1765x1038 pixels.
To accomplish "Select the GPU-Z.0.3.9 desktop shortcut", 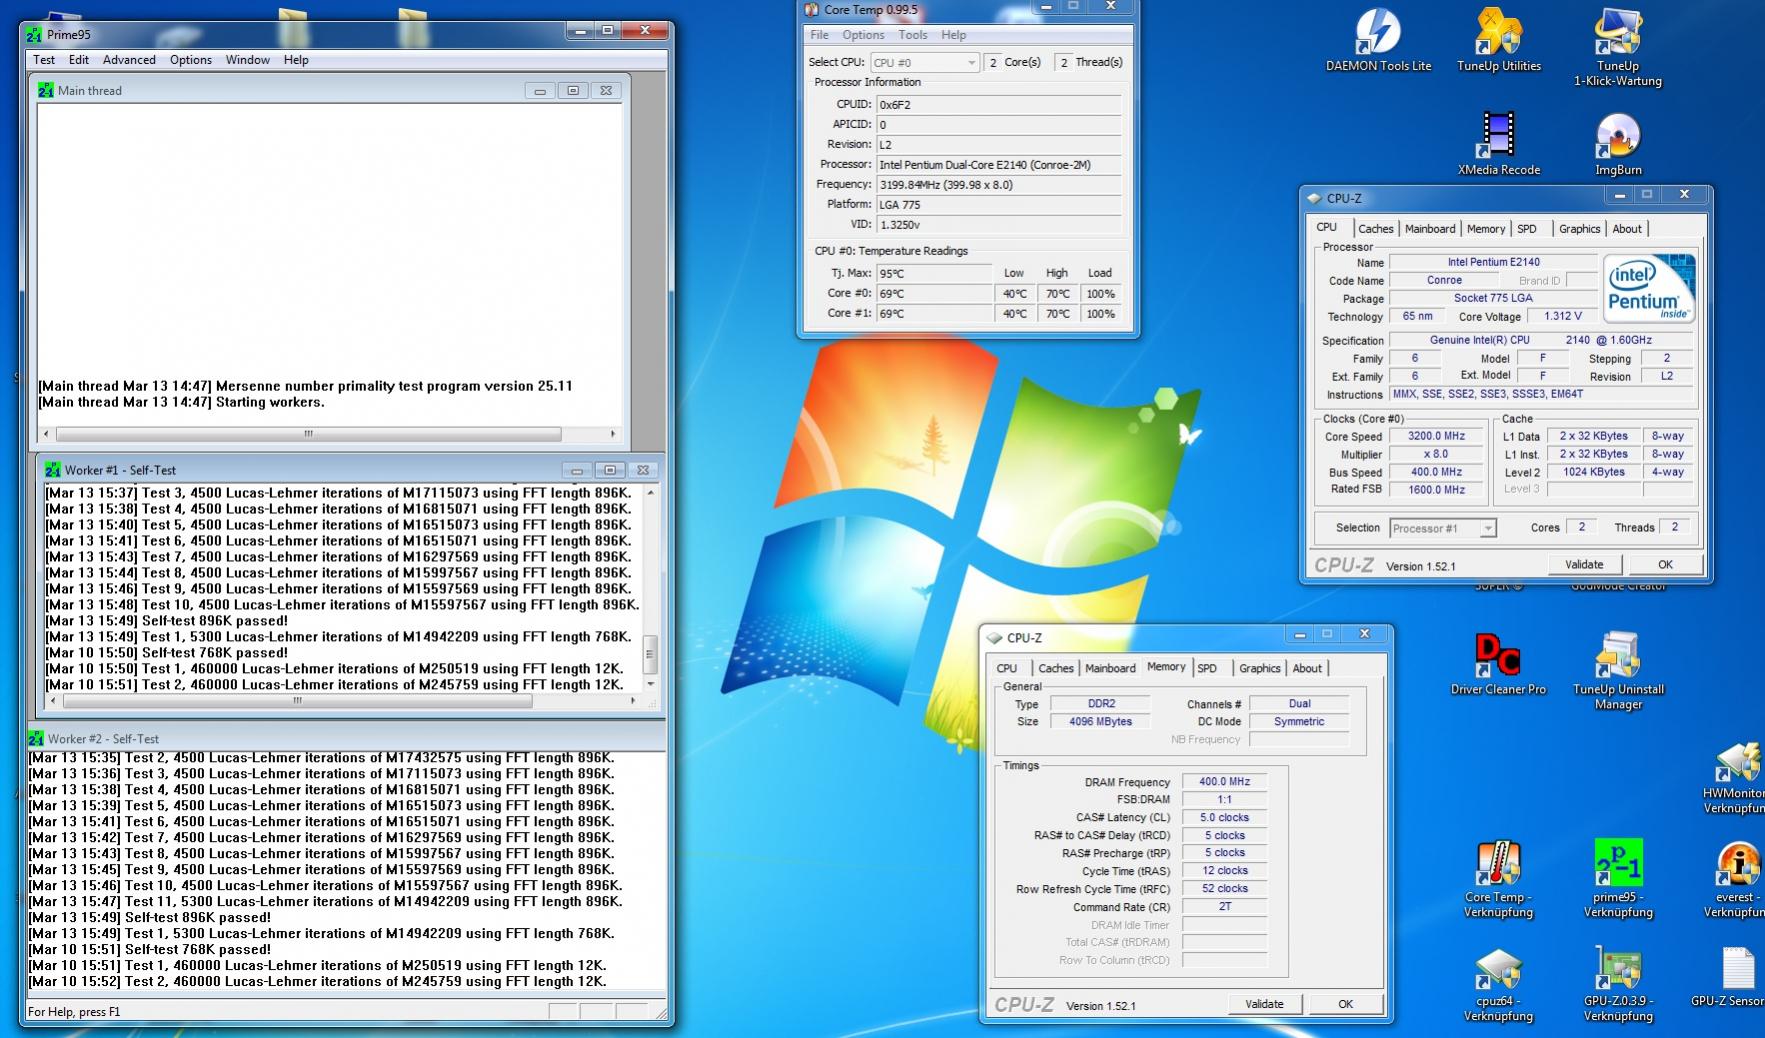I will [x=1618, y=984].
